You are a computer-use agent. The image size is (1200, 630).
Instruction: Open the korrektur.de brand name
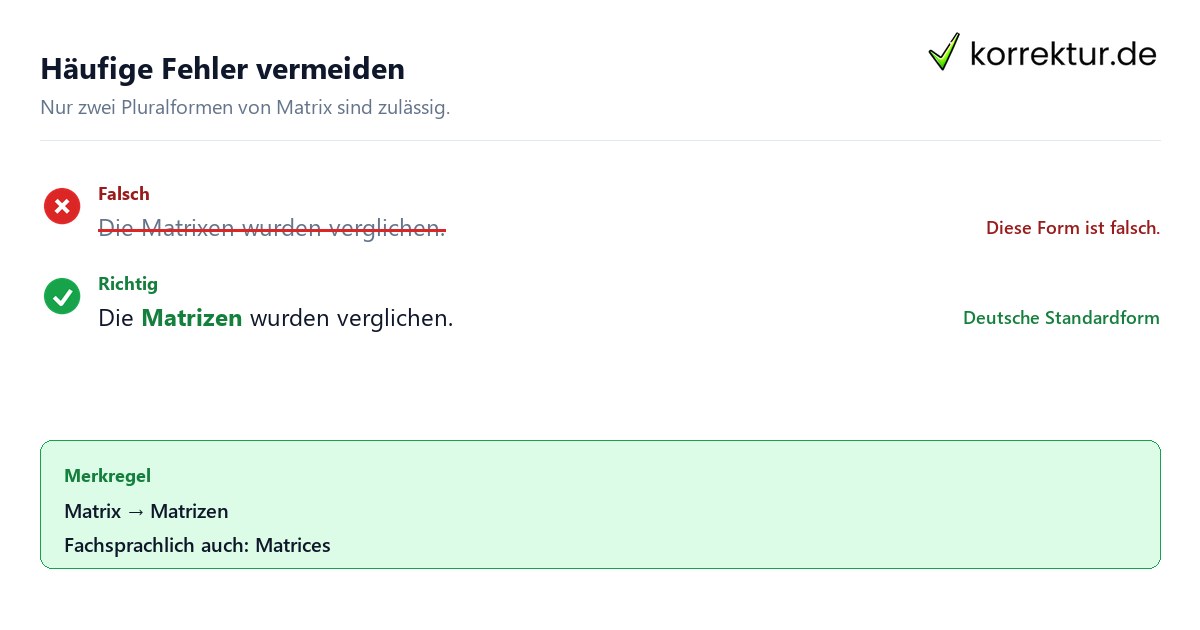pyautogui.click(x=1063, y=53)
